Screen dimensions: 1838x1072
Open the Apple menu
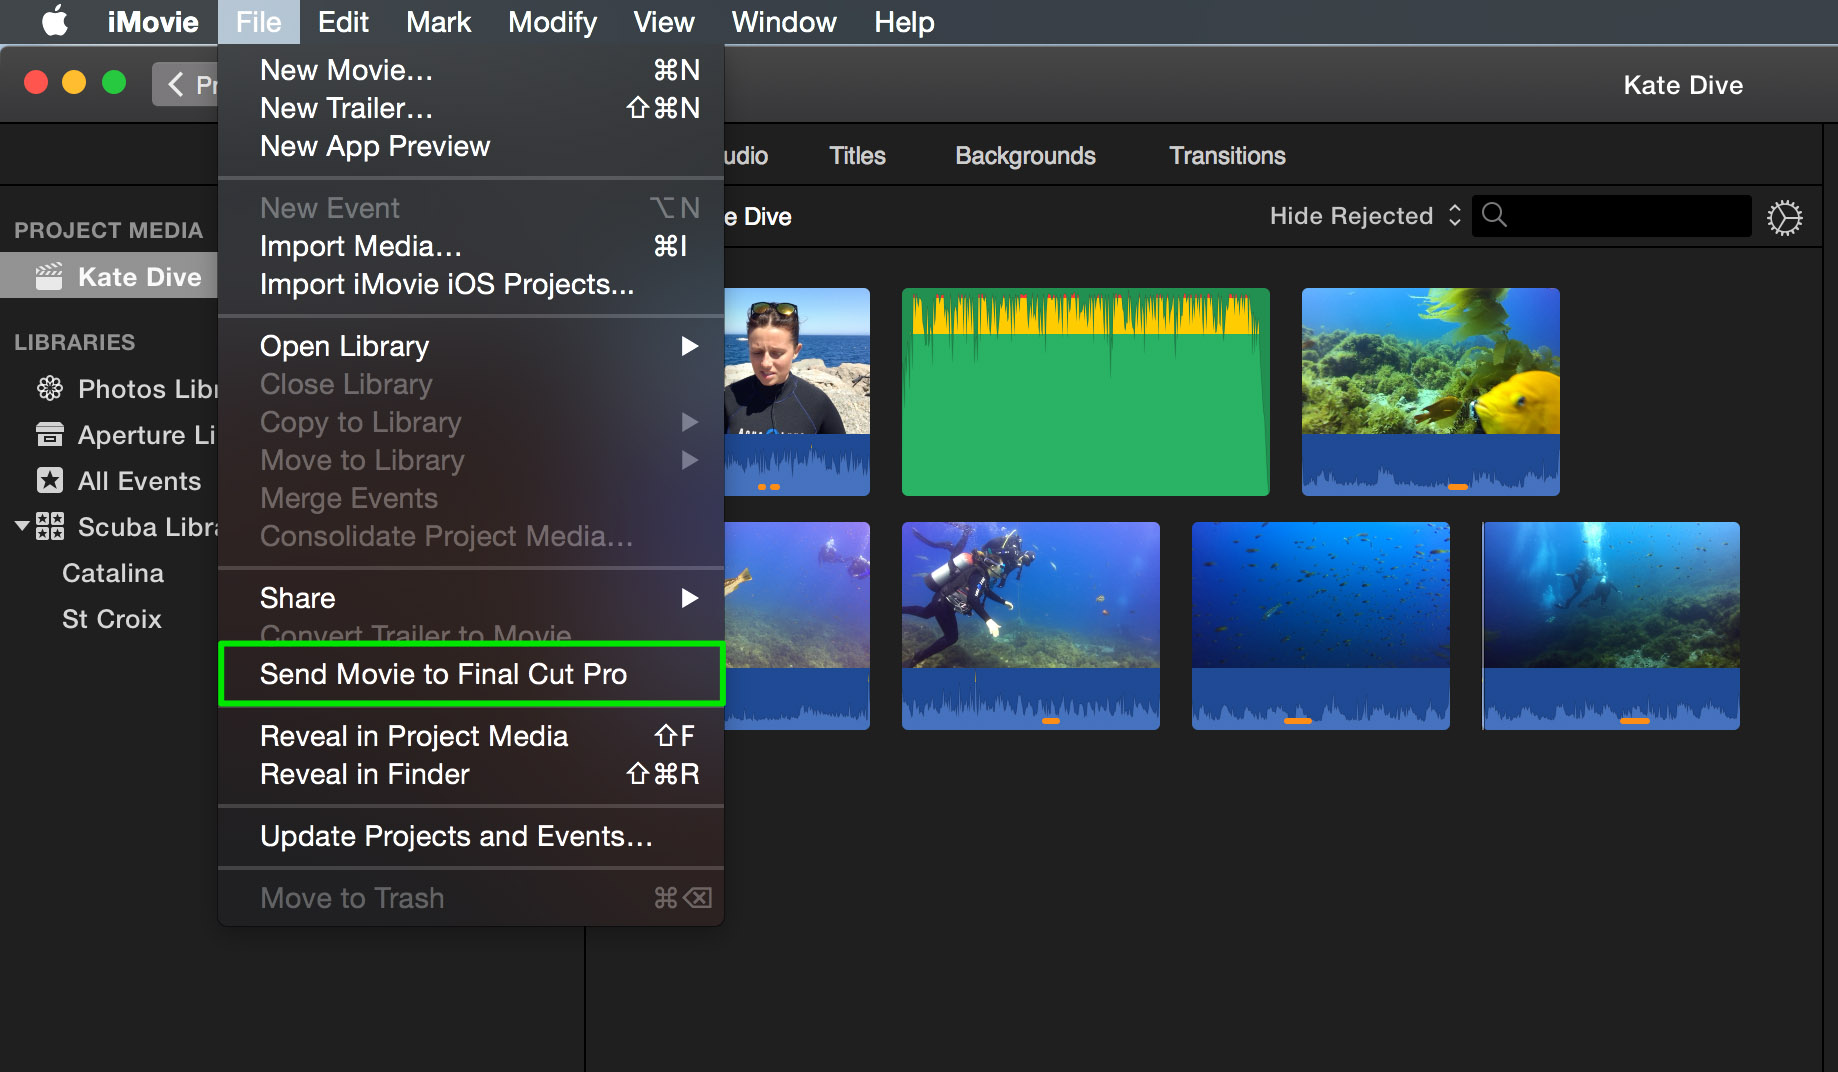click(x=55, y=21)
